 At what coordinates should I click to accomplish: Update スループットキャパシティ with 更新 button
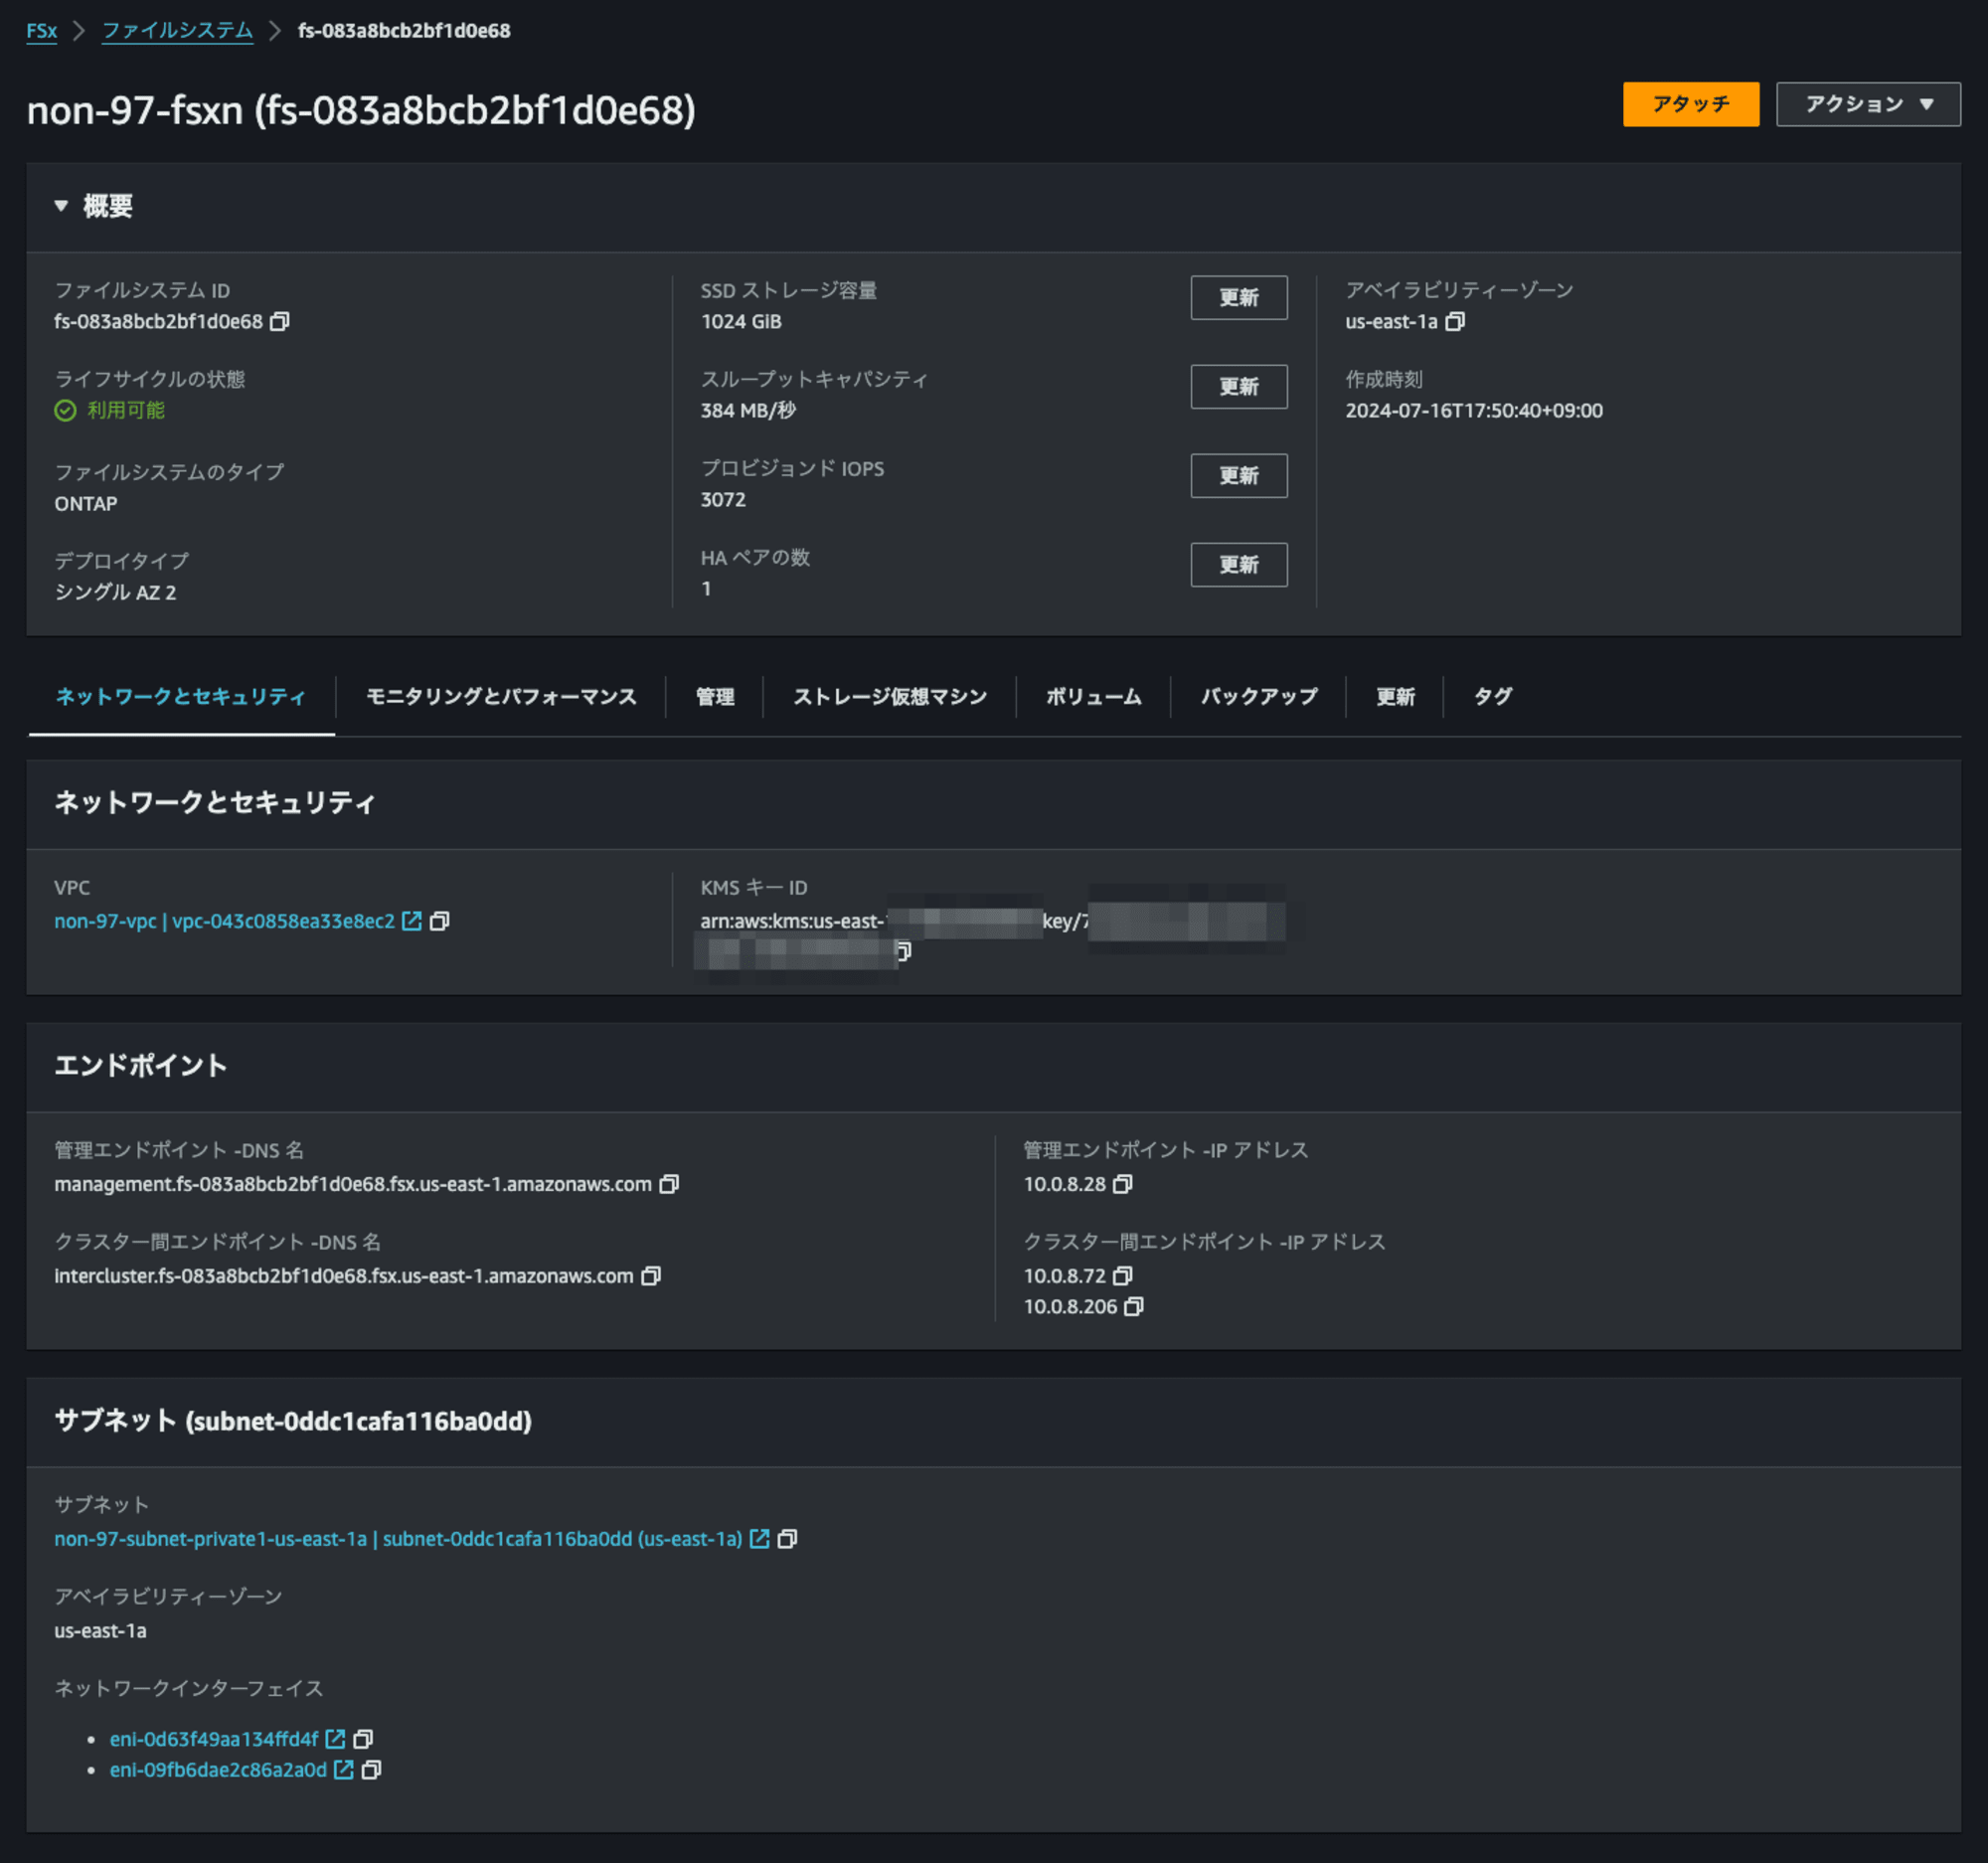pyautogui.click(x=1238, y=386)
